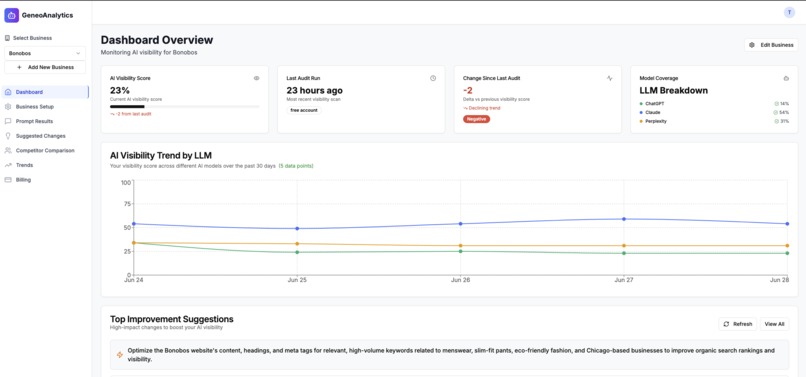806x377 pixels.
Task: Click the Perplexity 31% value
Action: 784,121
